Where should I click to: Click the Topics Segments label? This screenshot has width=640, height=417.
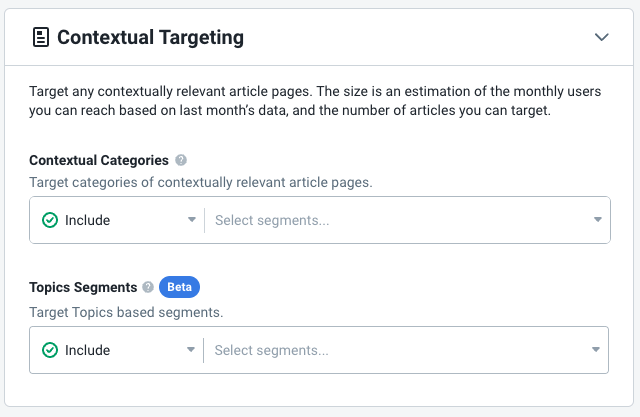click(83, 287)
